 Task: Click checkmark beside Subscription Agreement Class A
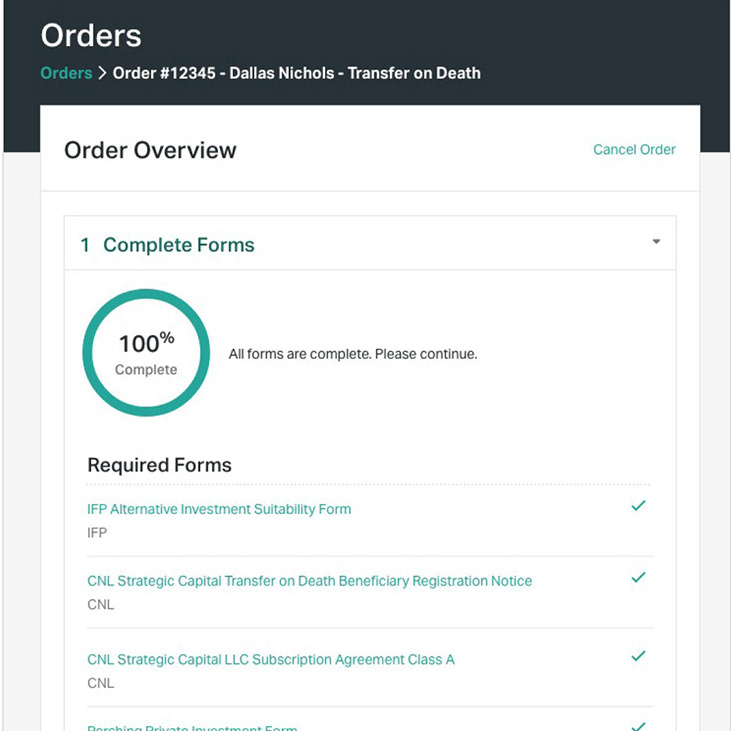638,655
